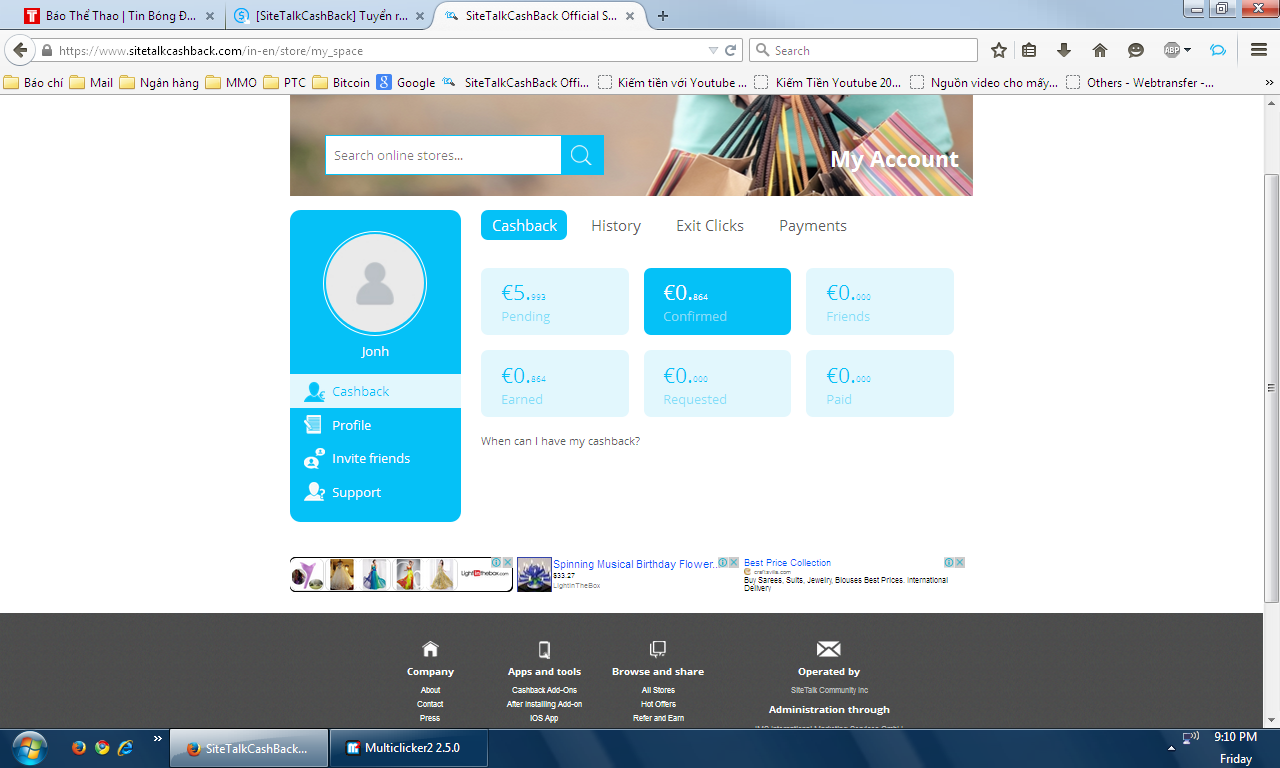Image resolution: width=1280 pixels, height=768 pixels.
Task: Click the page vertical scrollbar thumb
Action: point(1271,388)
